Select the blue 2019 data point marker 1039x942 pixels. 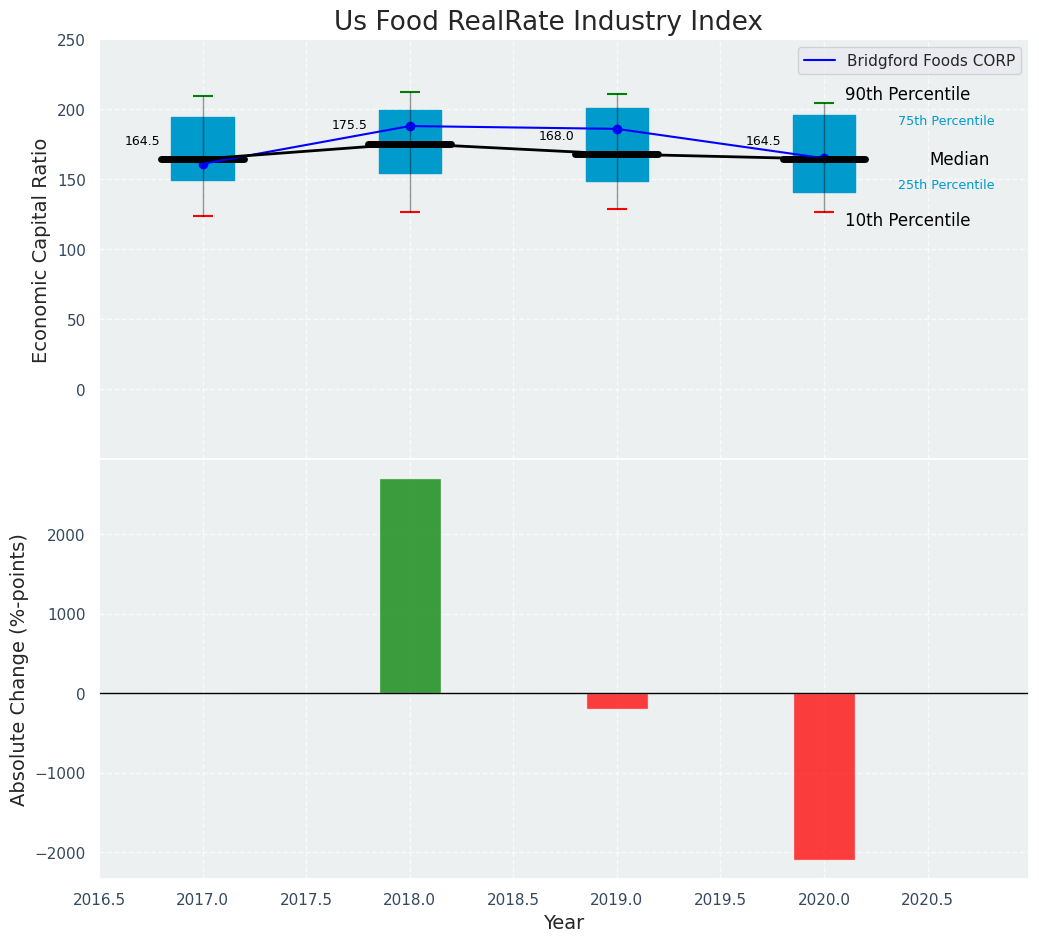point(617,129)
